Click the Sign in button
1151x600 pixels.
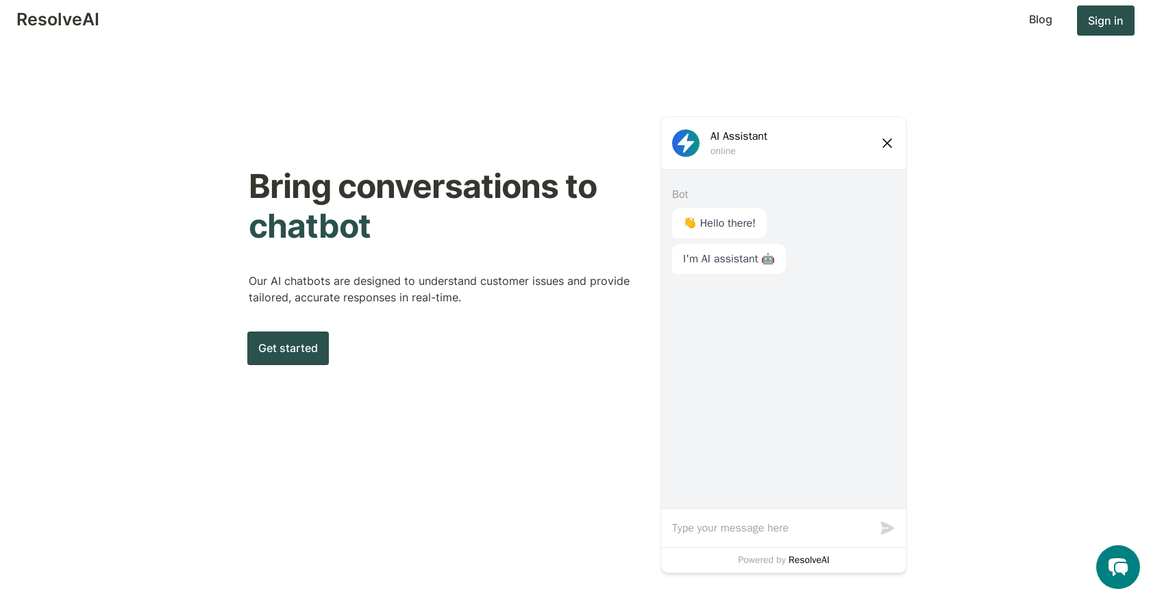[1105, 20]
